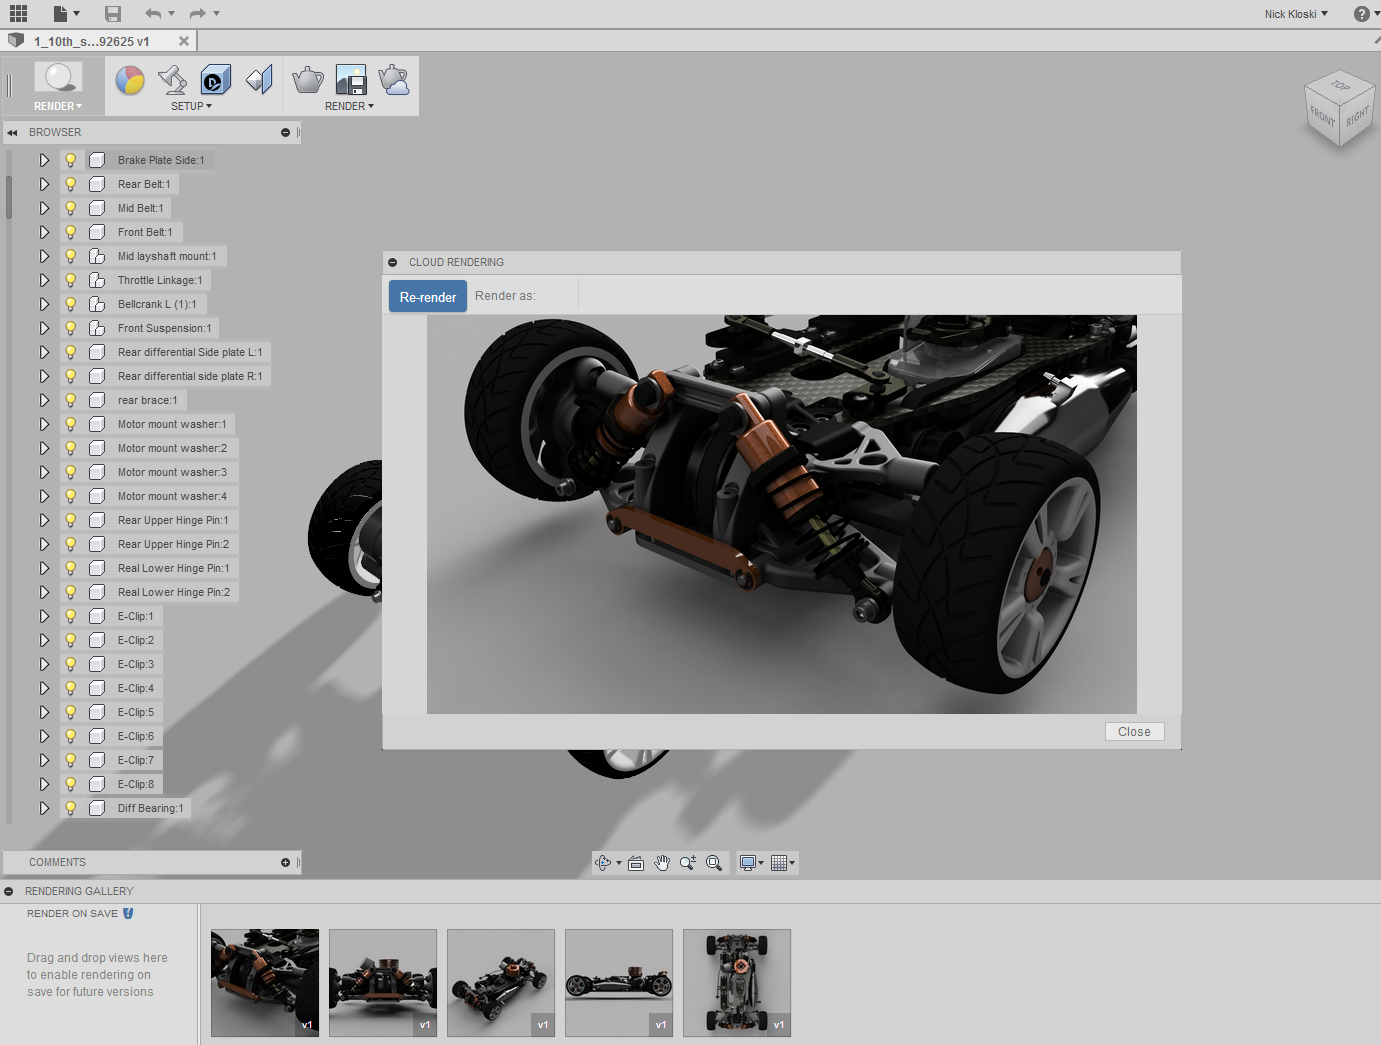1381x1045 pixels.
Task: Toggle visibility bulb for Rear Belt:1
Action: pos(71,184)
